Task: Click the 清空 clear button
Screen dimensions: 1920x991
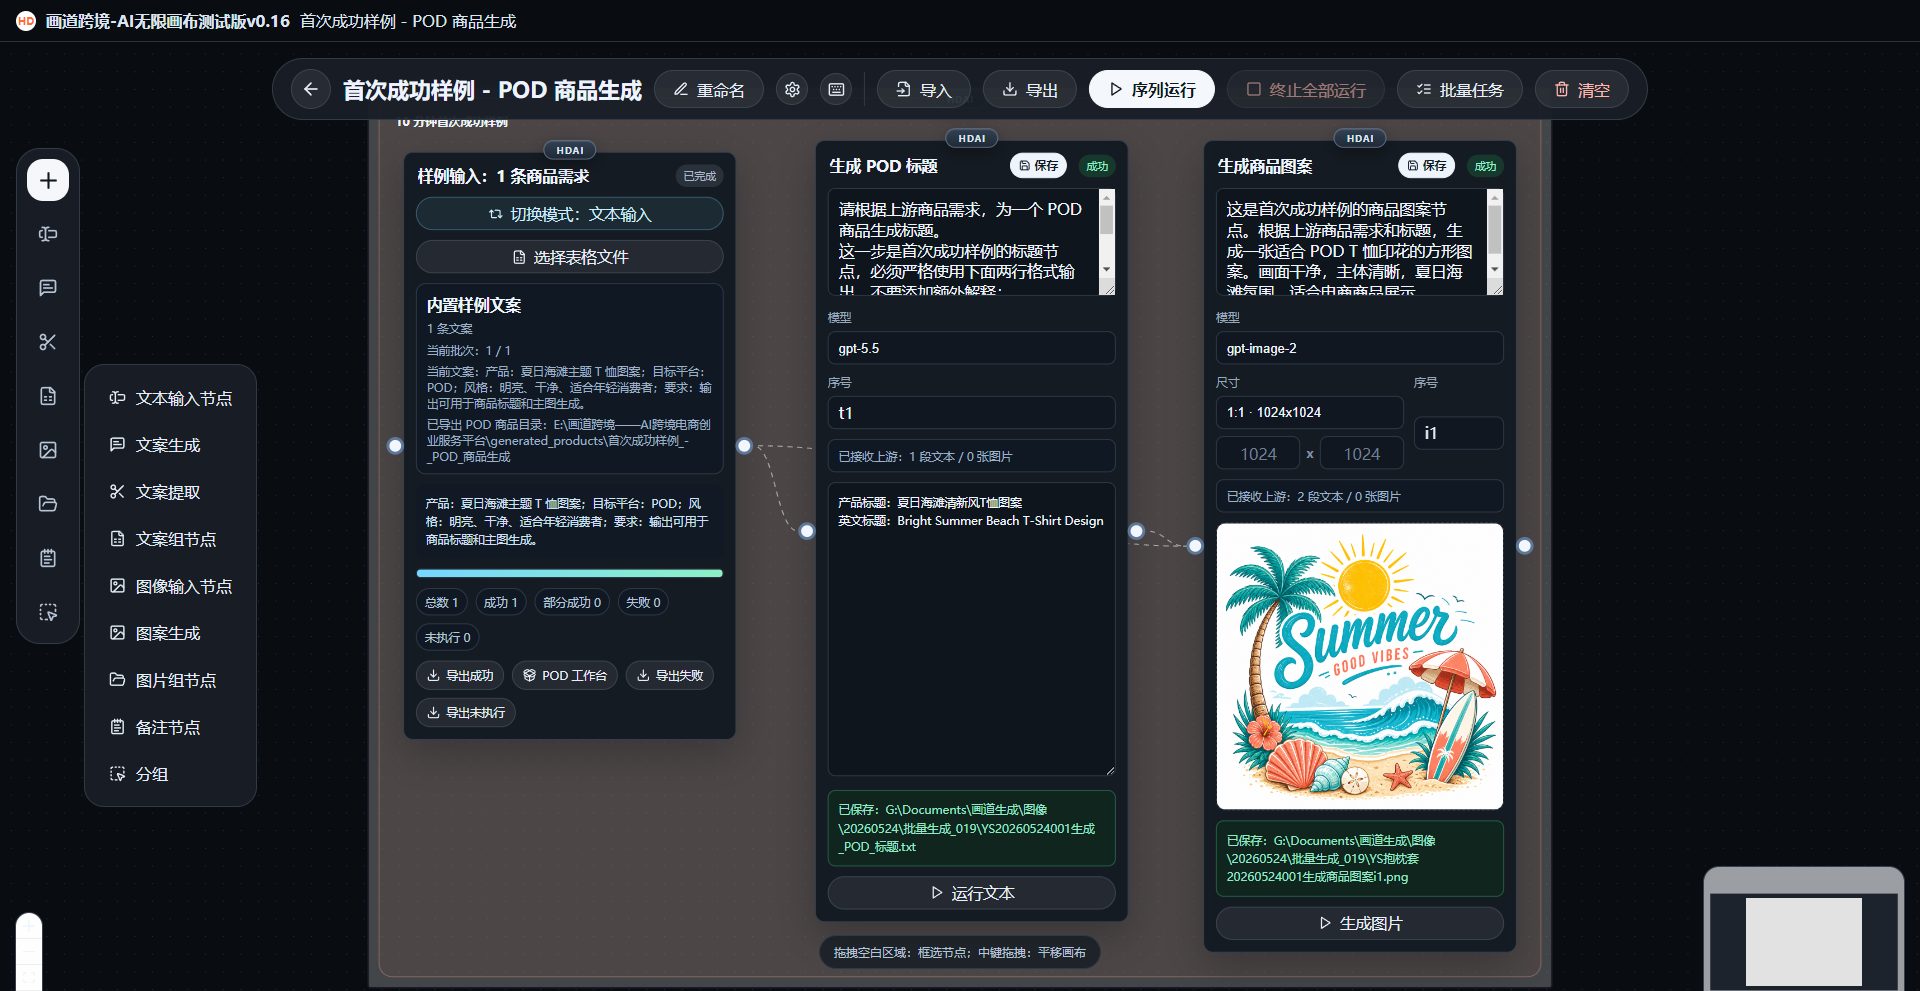Action: click(x=1582, y=90)
